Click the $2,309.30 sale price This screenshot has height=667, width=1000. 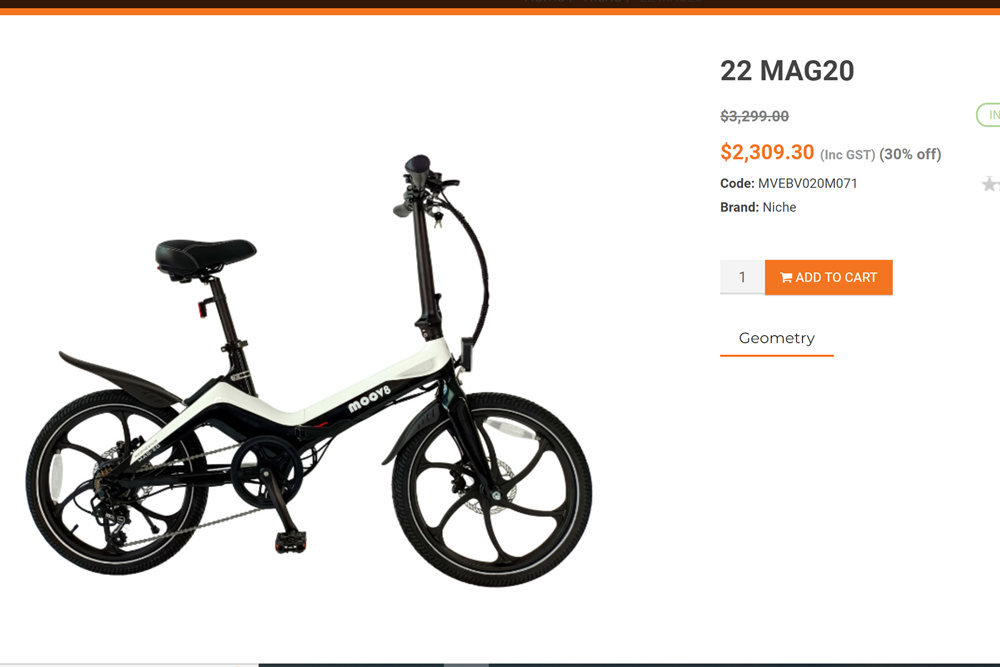pyautogui.click(x=767, y=152)
